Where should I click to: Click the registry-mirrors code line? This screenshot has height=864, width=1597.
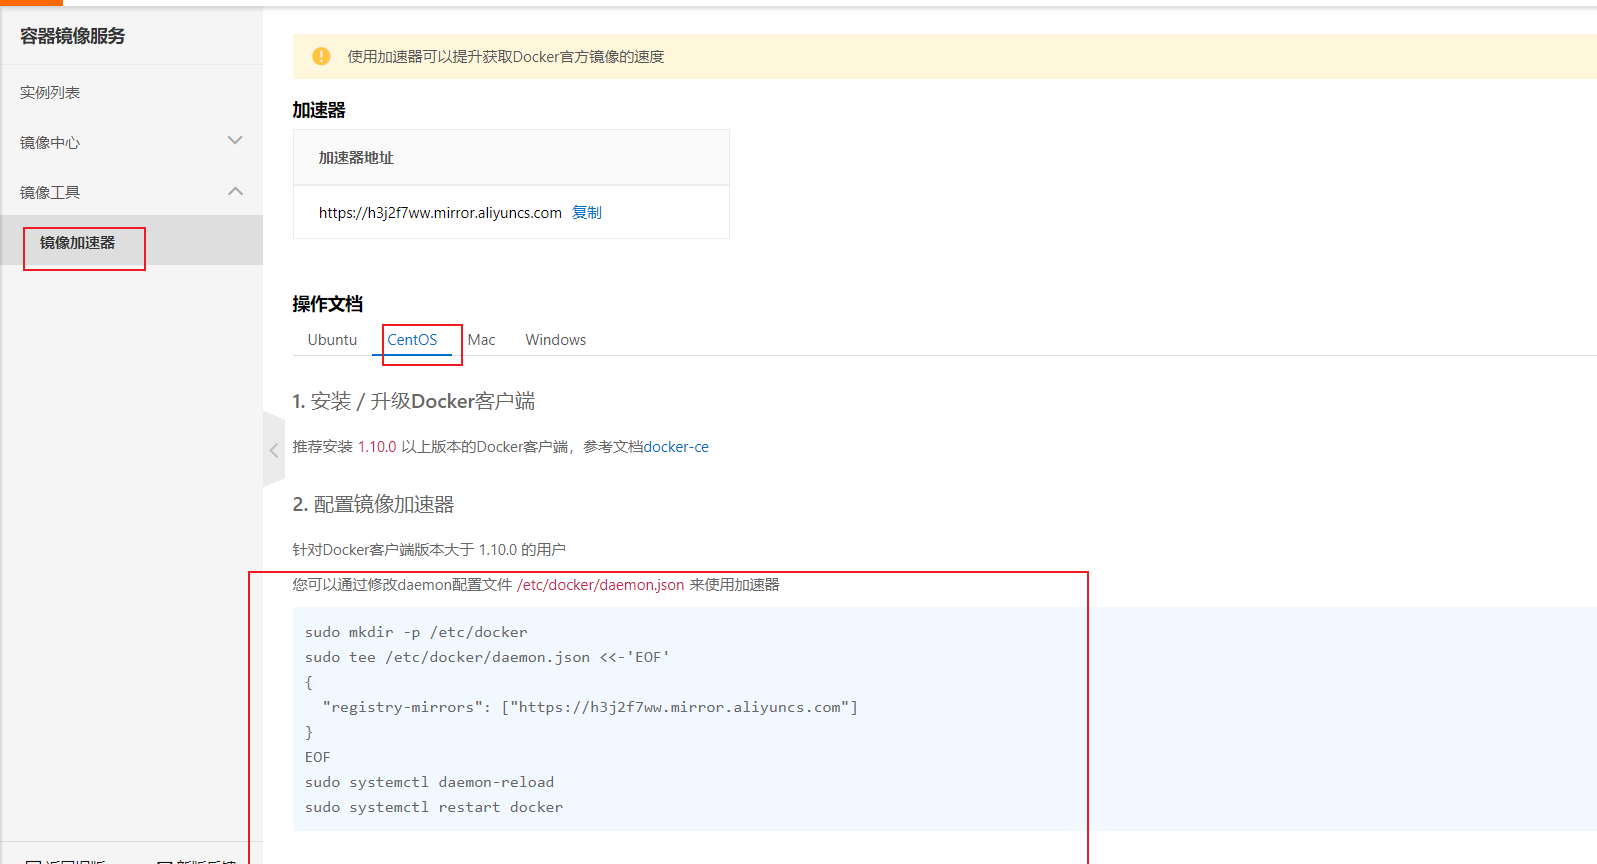pyautogui.click(x=590, y=707)
